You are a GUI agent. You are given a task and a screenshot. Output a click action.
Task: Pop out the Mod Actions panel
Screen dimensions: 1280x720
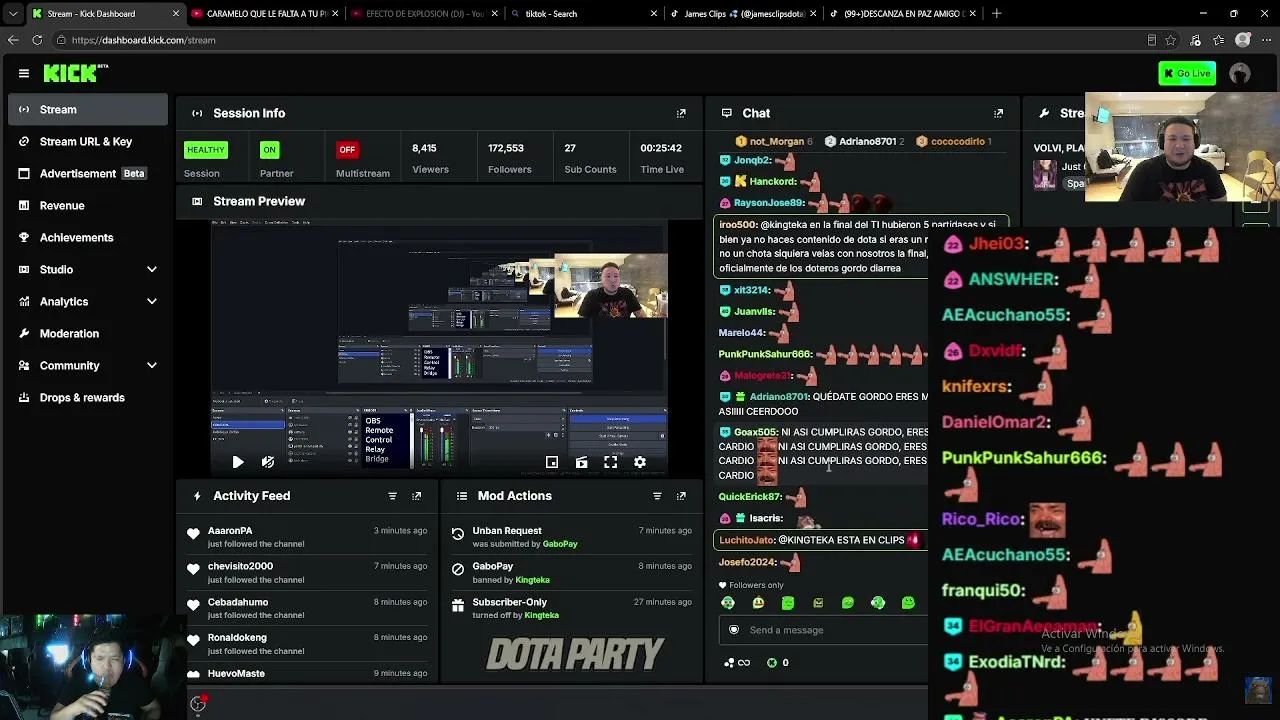[681, 496]
